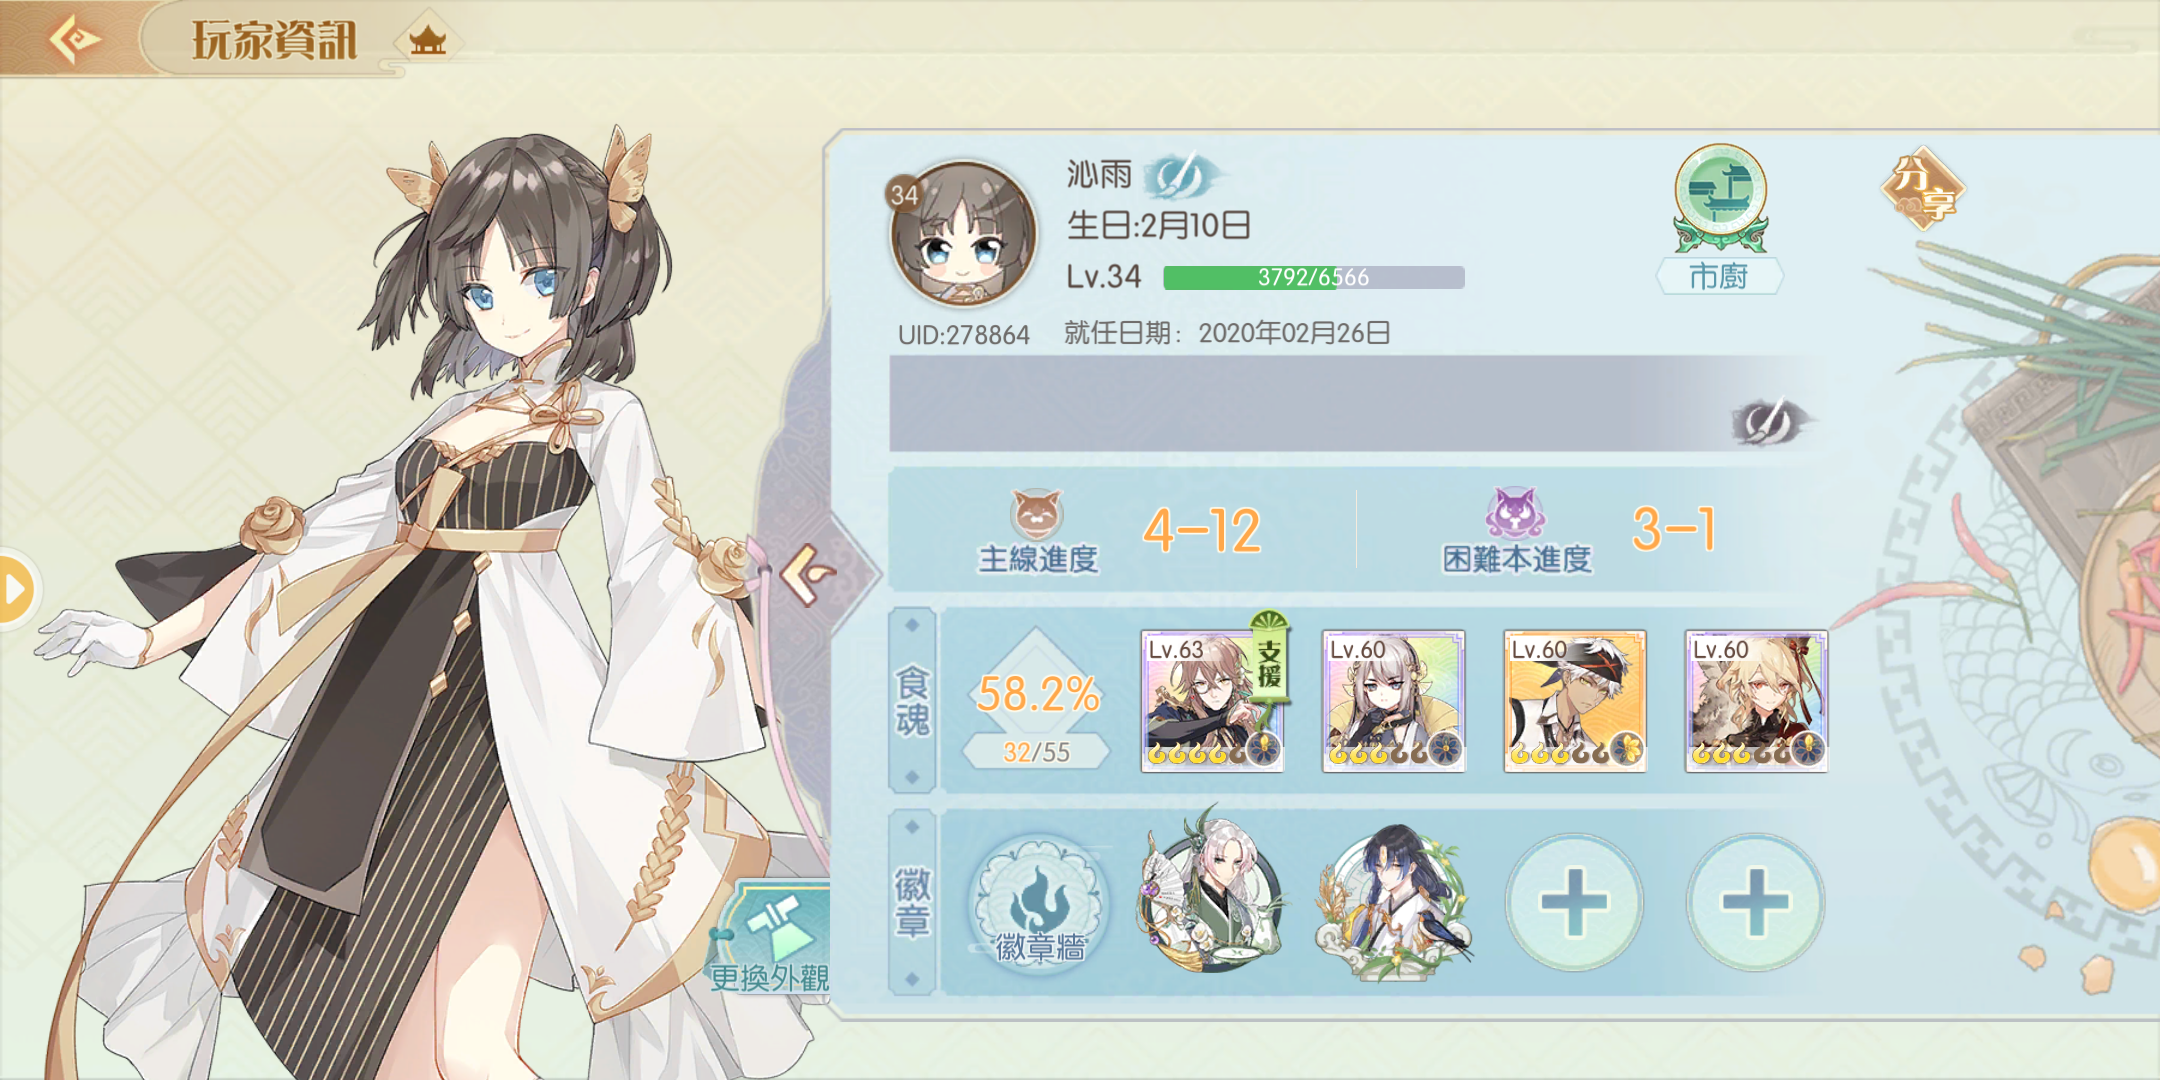Select the Lv.63 support food soul
The width and height of the screenshot is (2160, 1080).
(x=1212, y=700)
